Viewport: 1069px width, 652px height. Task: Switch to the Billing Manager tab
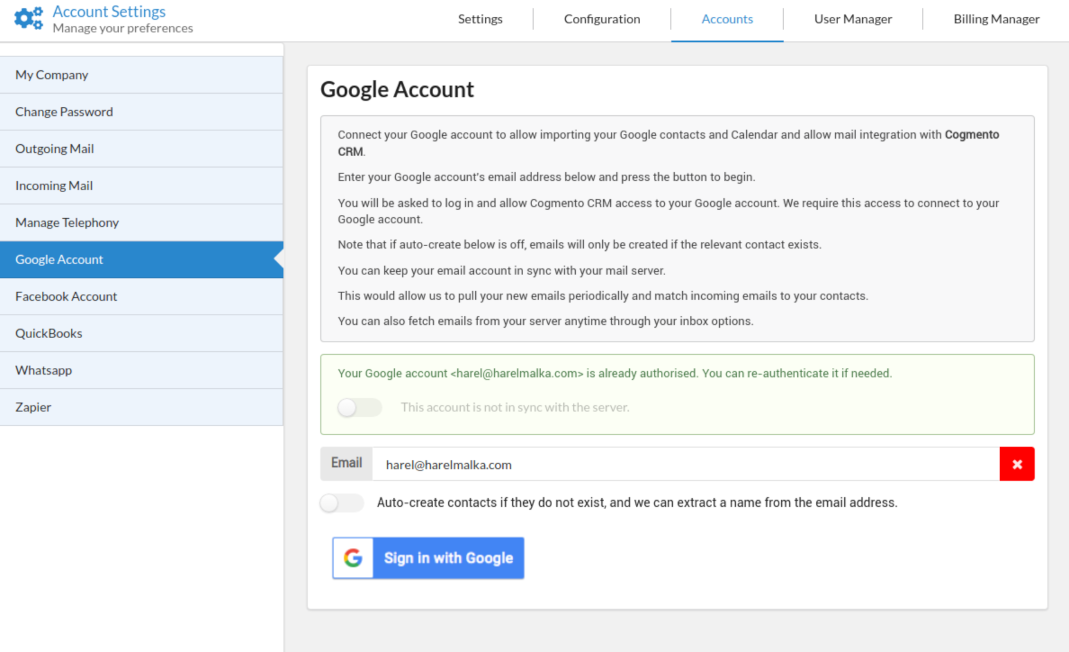point(996,18)
